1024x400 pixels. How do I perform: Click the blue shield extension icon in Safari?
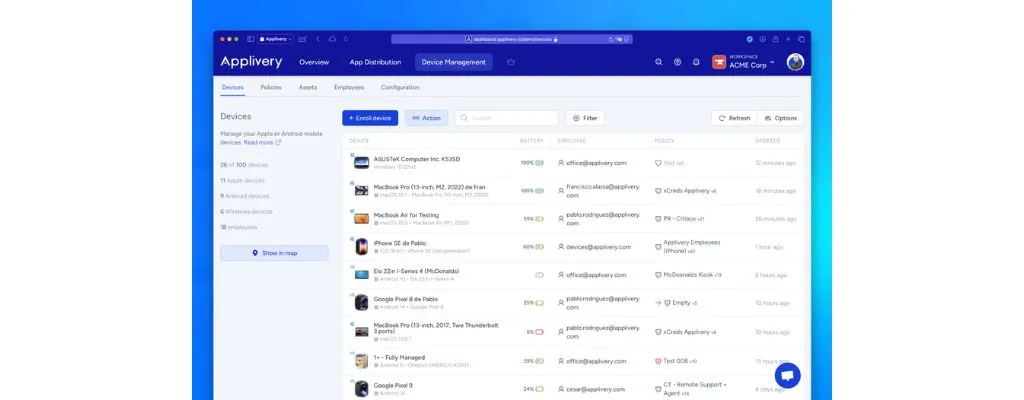750,39
